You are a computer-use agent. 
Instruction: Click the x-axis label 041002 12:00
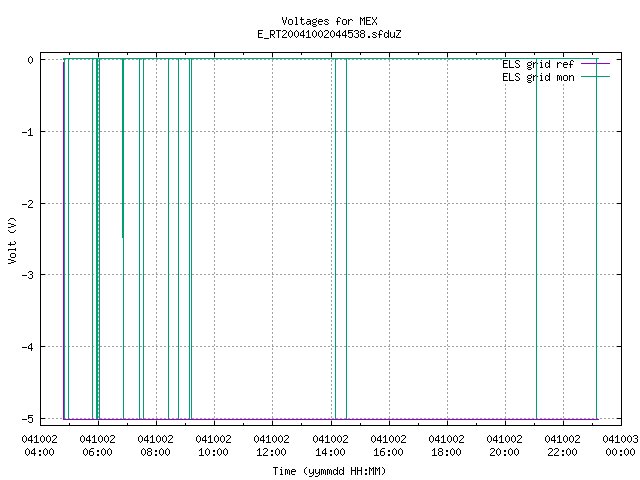[271, 446]
